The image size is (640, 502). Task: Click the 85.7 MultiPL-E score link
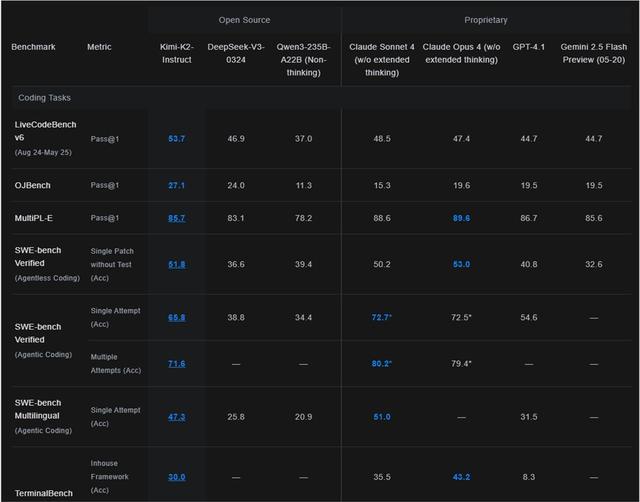177,217
